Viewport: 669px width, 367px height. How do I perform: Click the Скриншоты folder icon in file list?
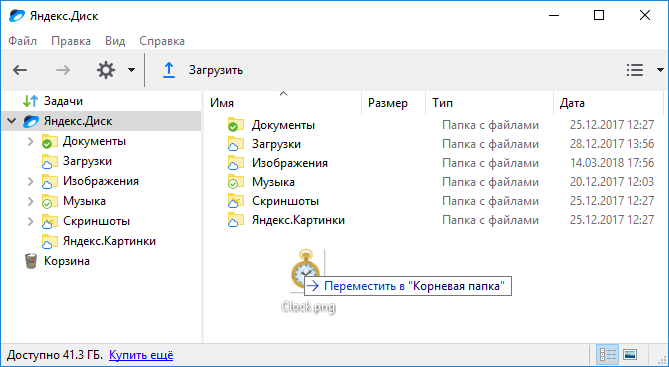click(x=236, y=201)
